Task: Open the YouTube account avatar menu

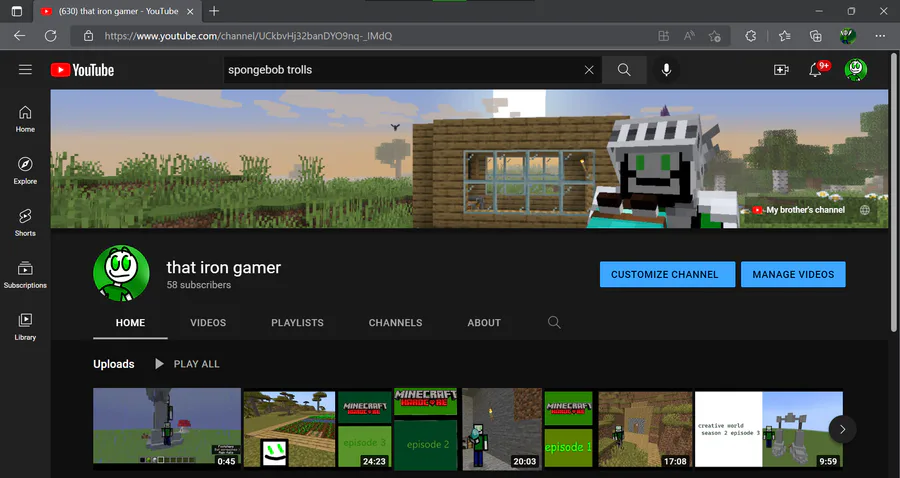Action: pos(855,70)
